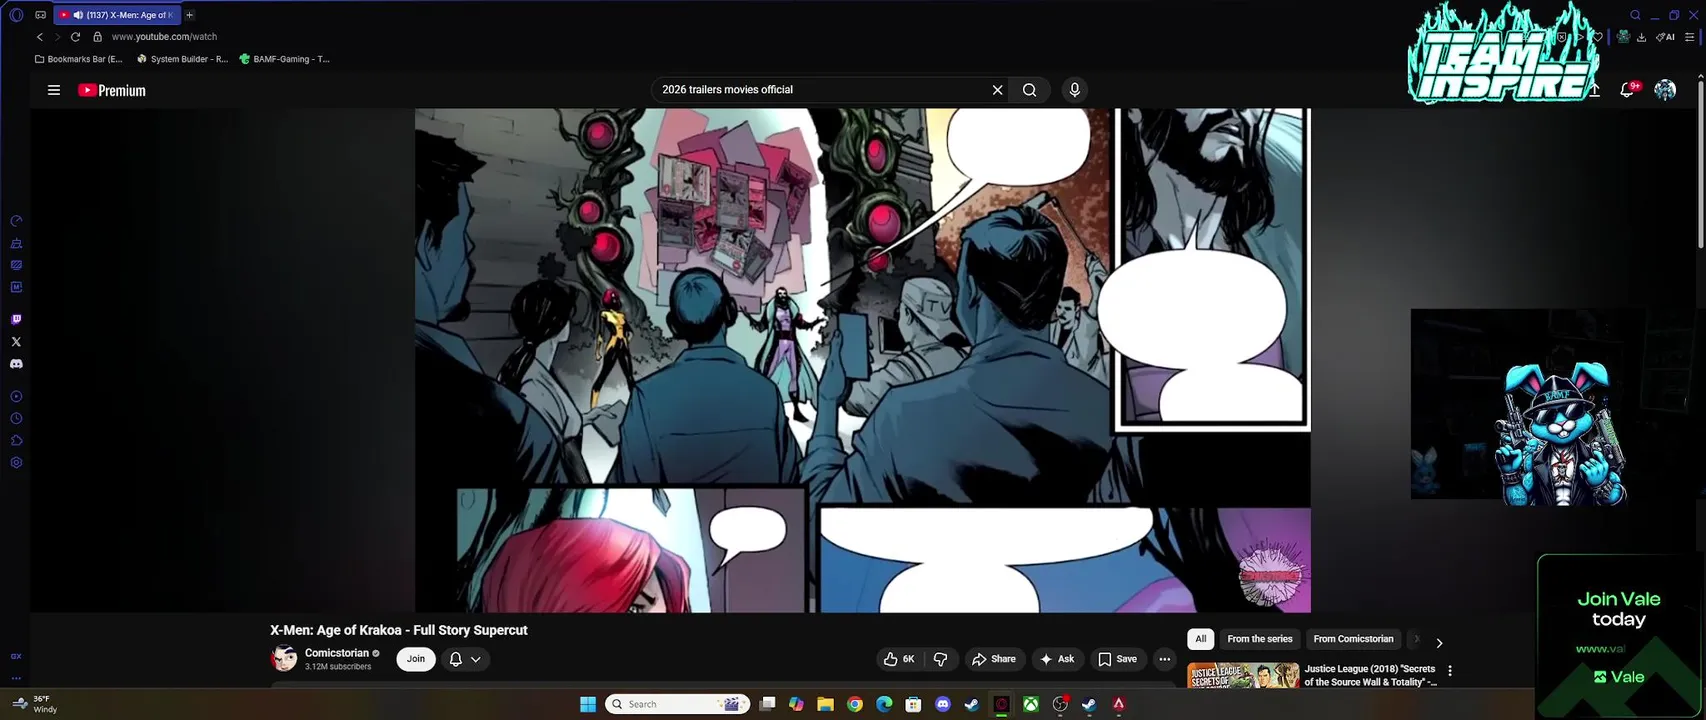Open a new browser tab with plus
Image resolution: width=1706 pixels, height=720 pixels.
[189, 15]
